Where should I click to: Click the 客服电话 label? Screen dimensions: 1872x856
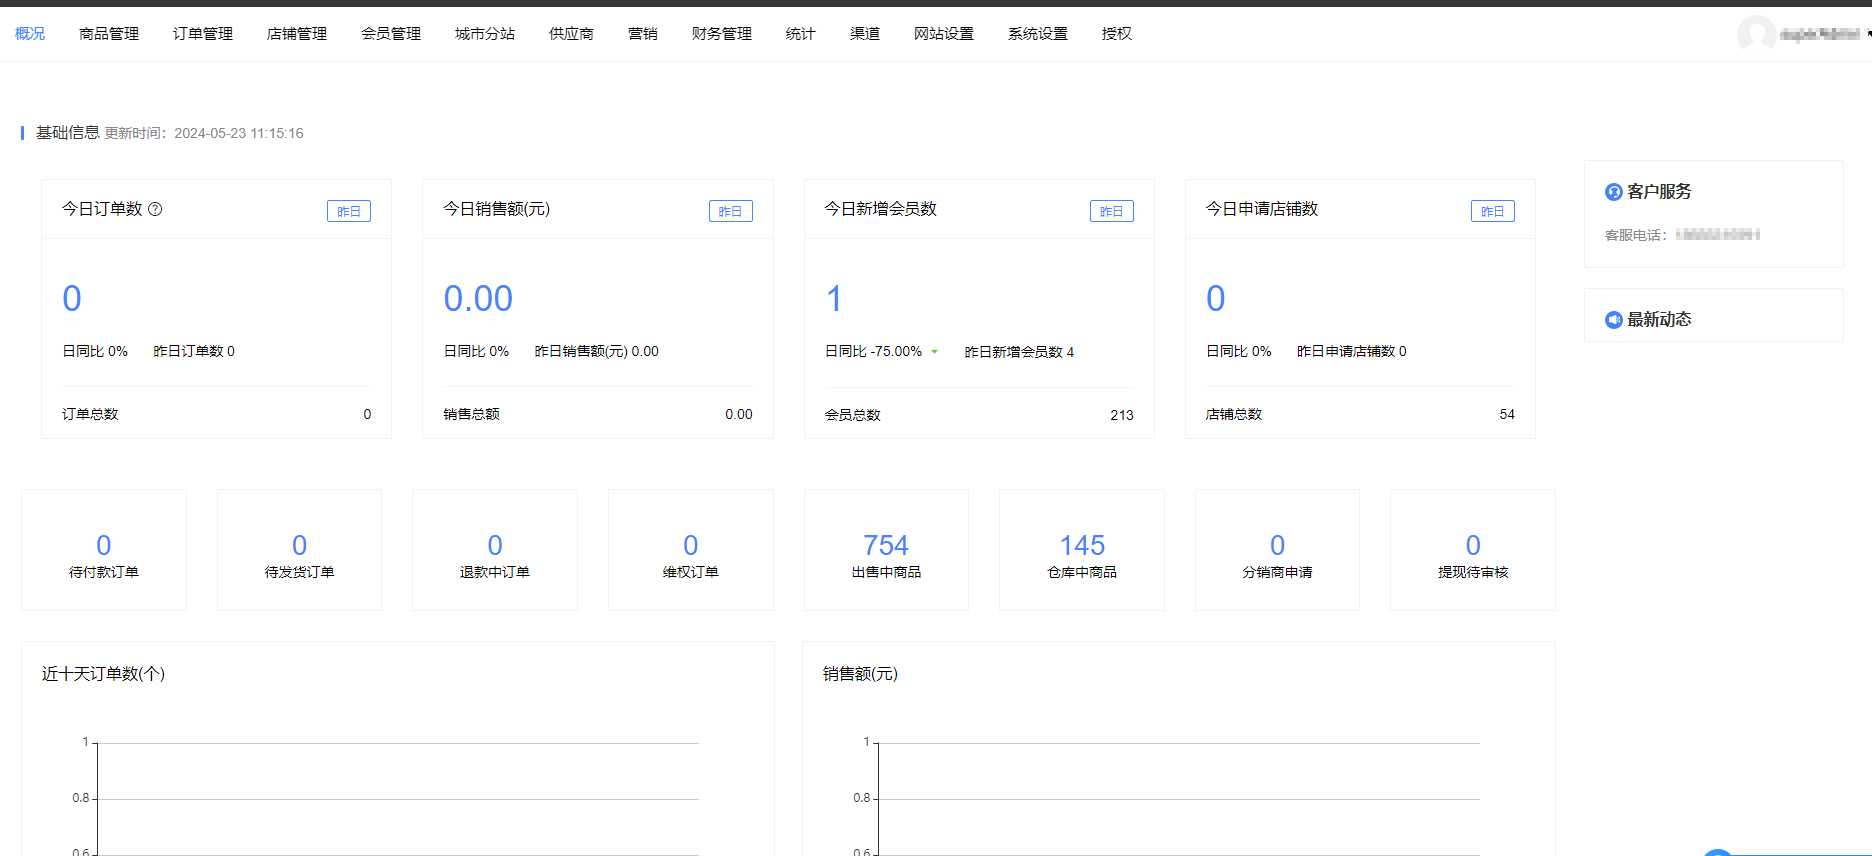tap(1635, 235)
